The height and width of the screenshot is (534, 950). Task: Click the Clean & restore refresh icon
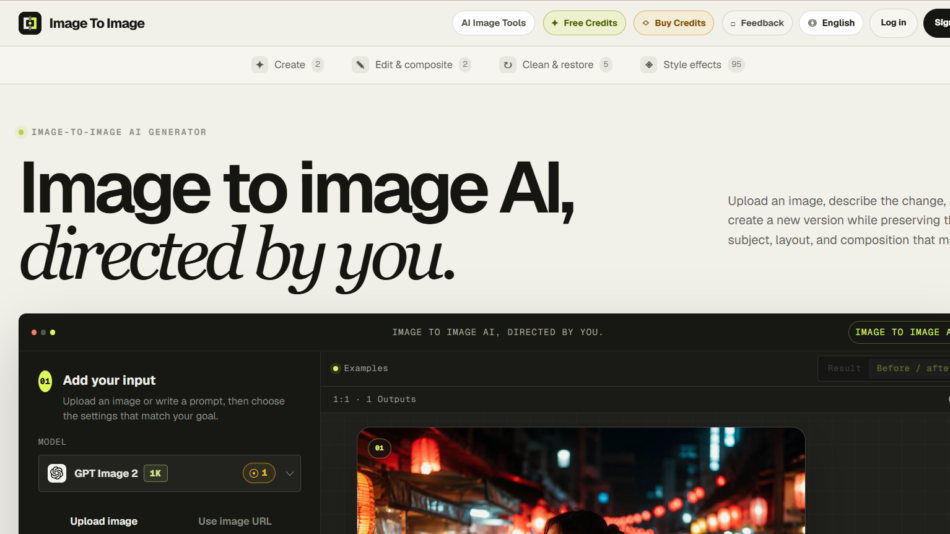click(x=508, y=65)
